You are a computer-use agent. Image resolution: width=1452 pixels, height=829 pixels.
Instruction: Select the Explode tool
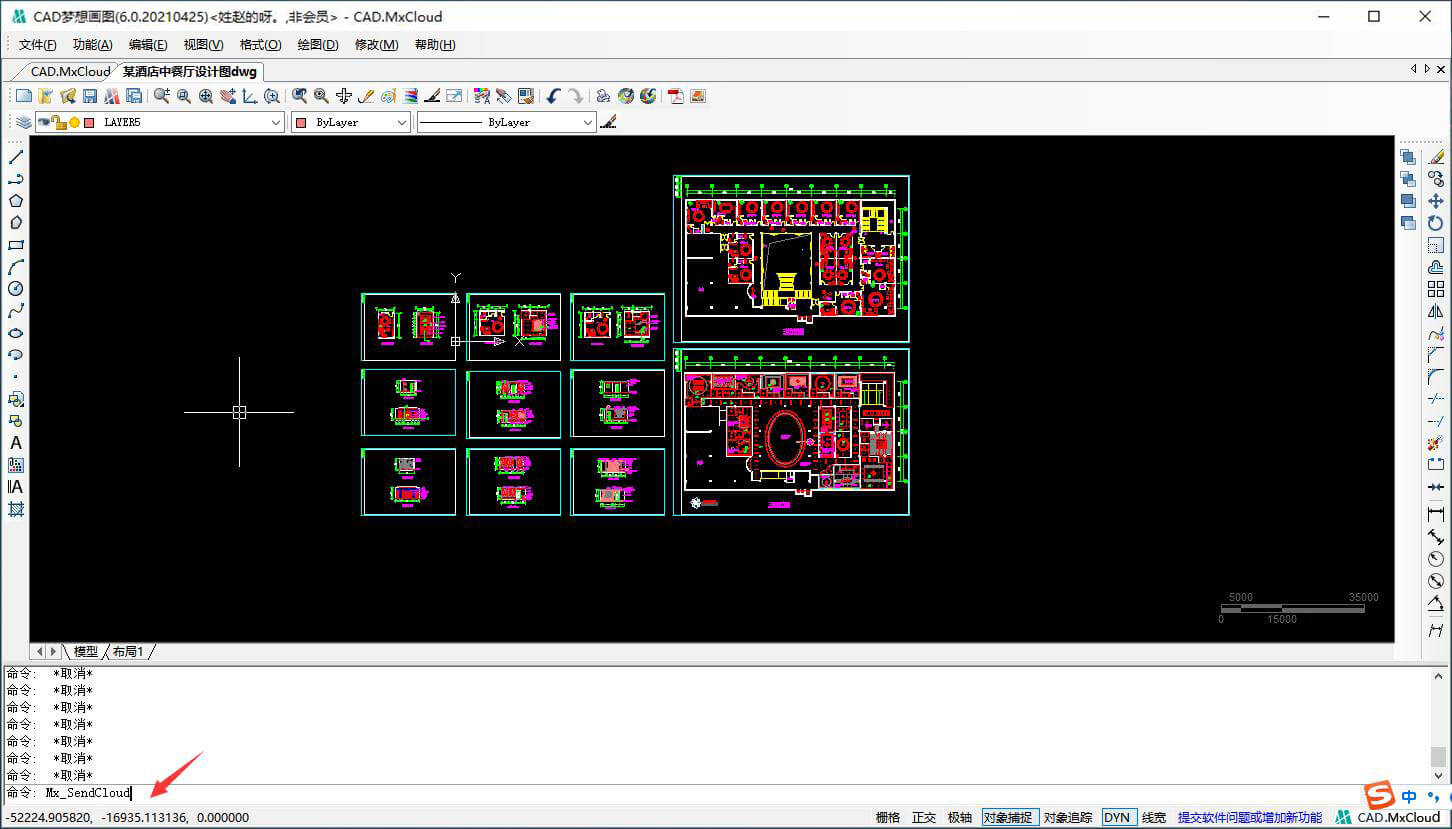click(x=1436, y=443)
